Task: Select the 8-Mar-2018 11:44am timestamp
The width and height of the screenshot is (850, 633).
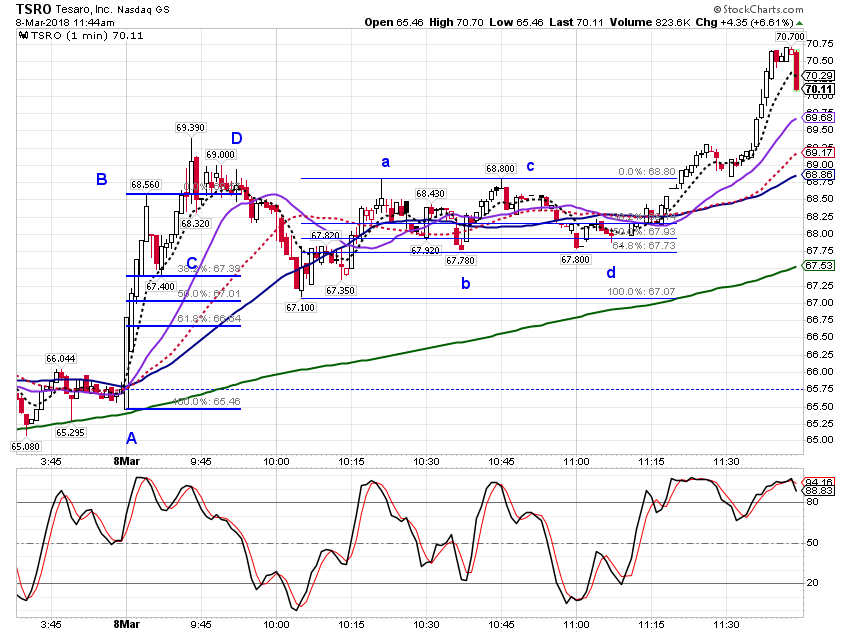Action: (x=65, y=23)
